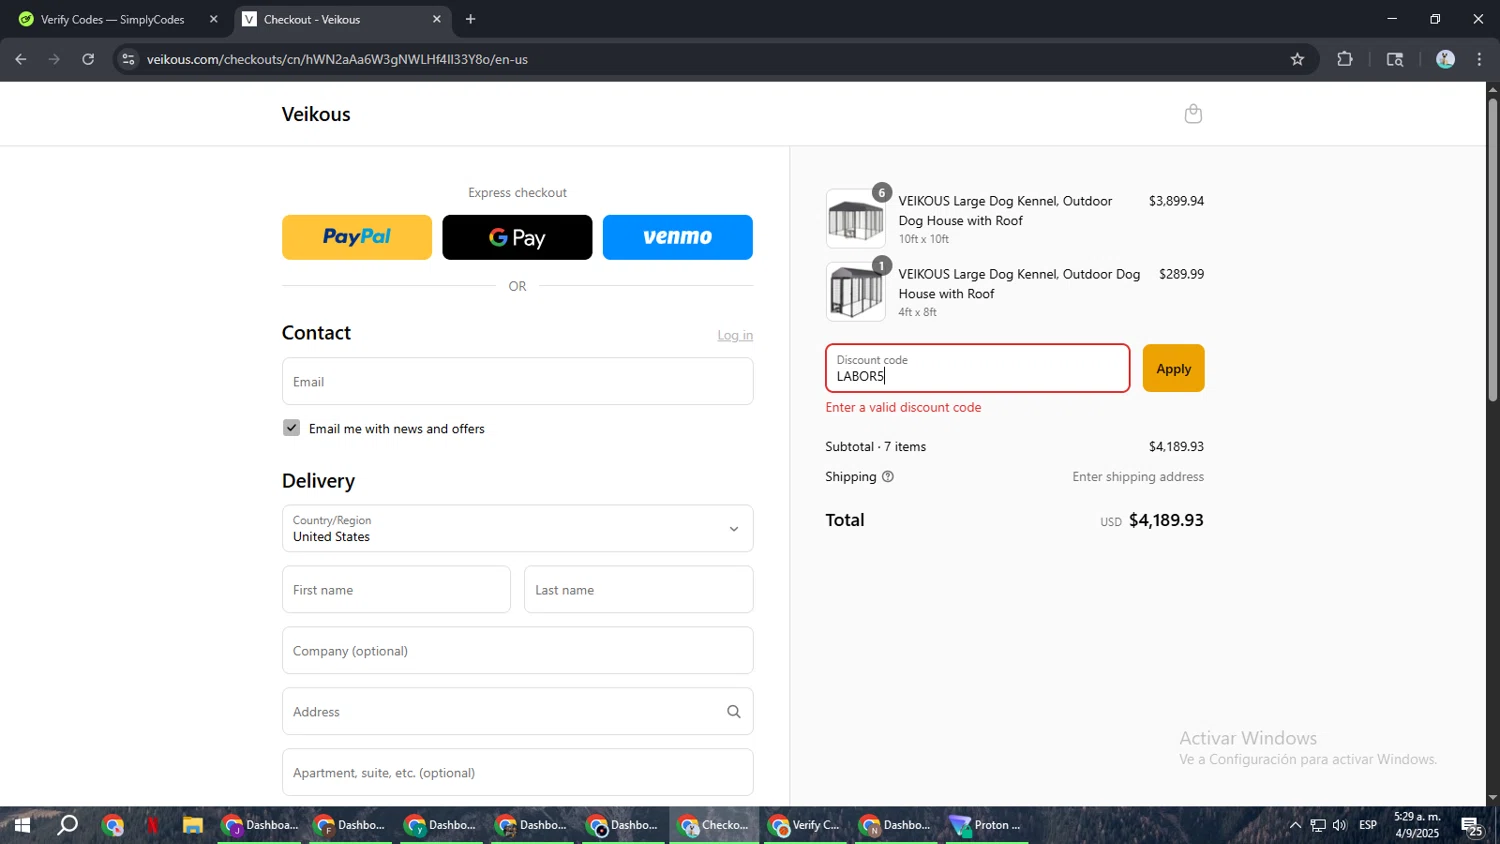Open the browser side panel icon
1500x844 pixels.
click(x=1395, y=59)
